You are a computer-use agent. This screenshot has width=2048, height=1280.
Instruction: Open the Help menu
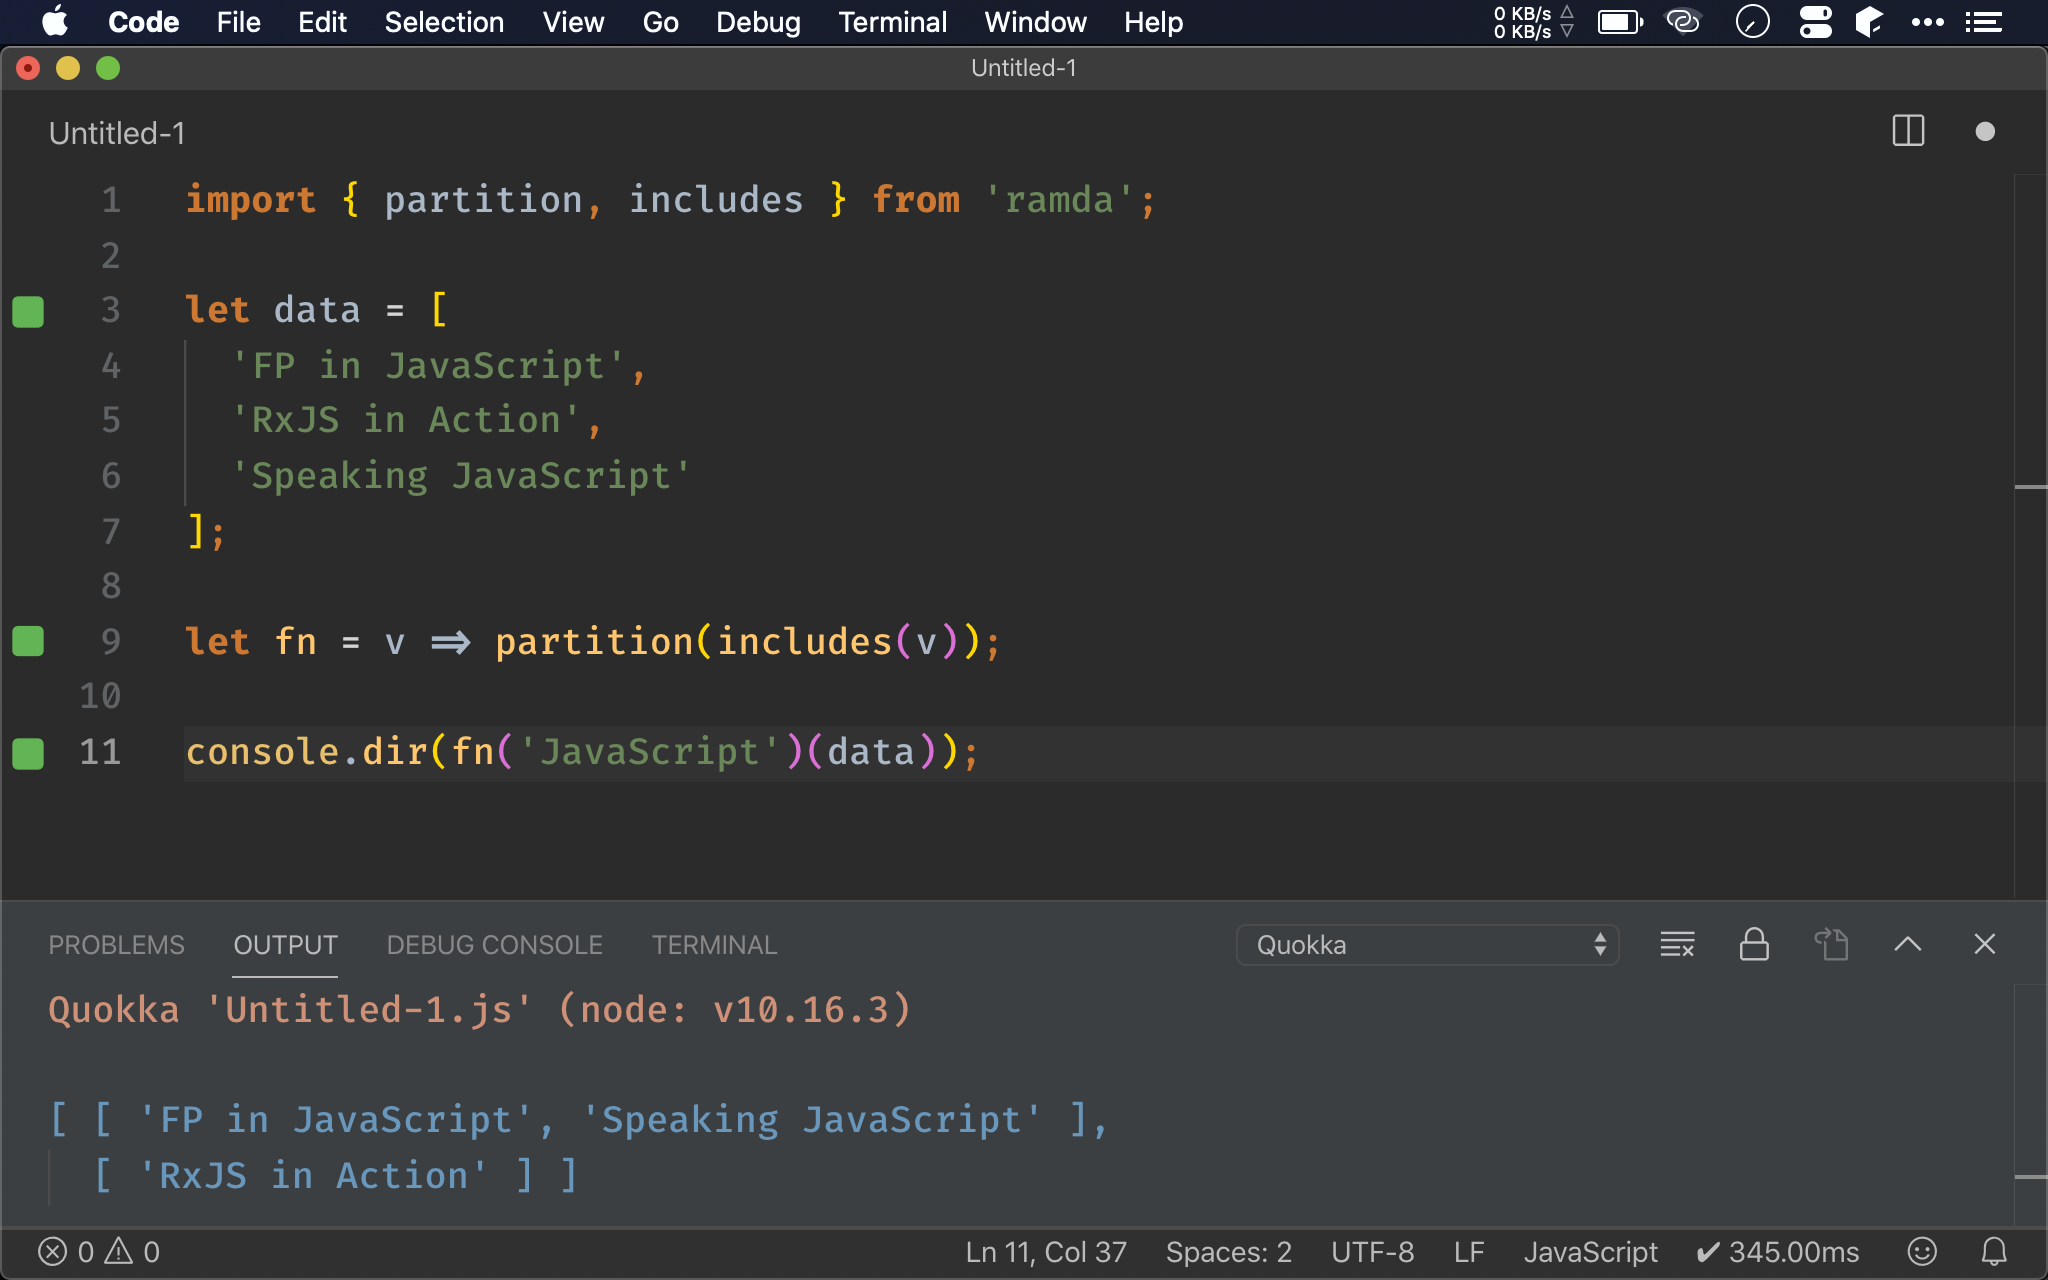(1153, 22)
